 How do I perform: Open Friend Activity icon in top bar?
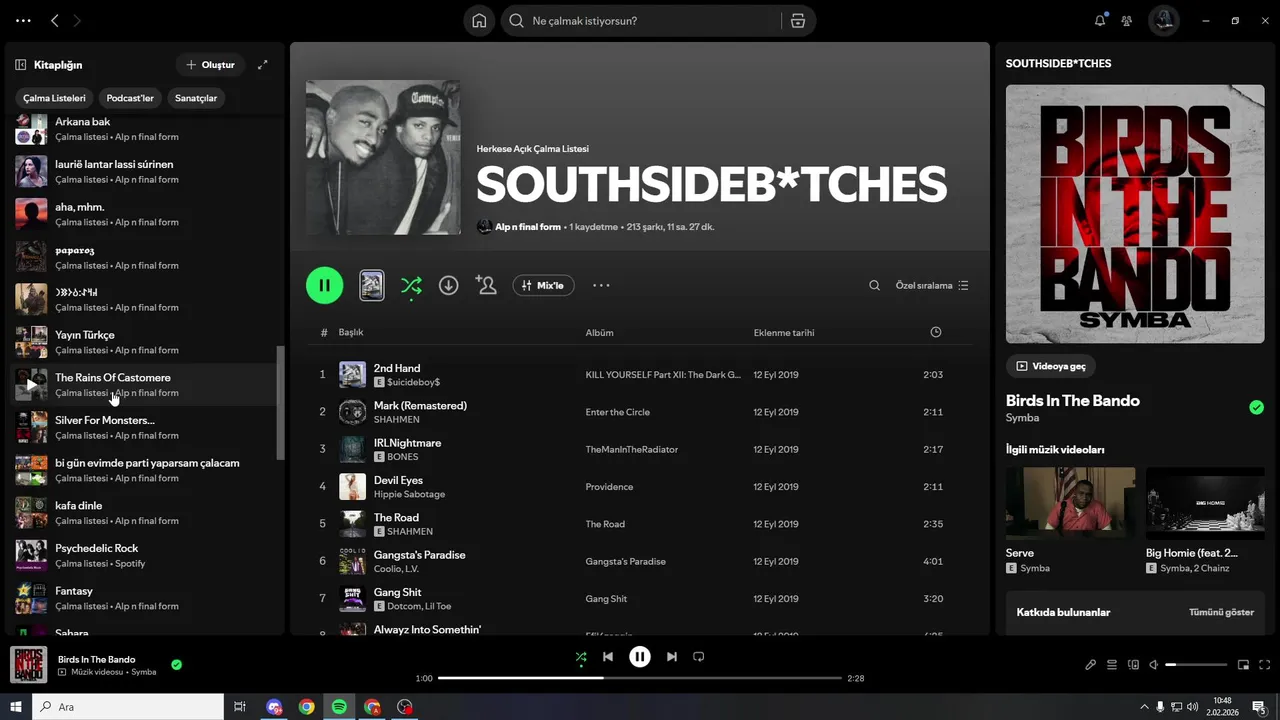pyautogui.click(x=1127, y=21)
